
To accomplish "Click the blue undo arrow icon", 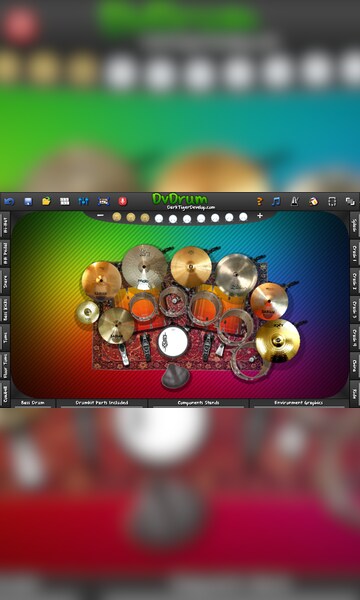I will point(9,201).
